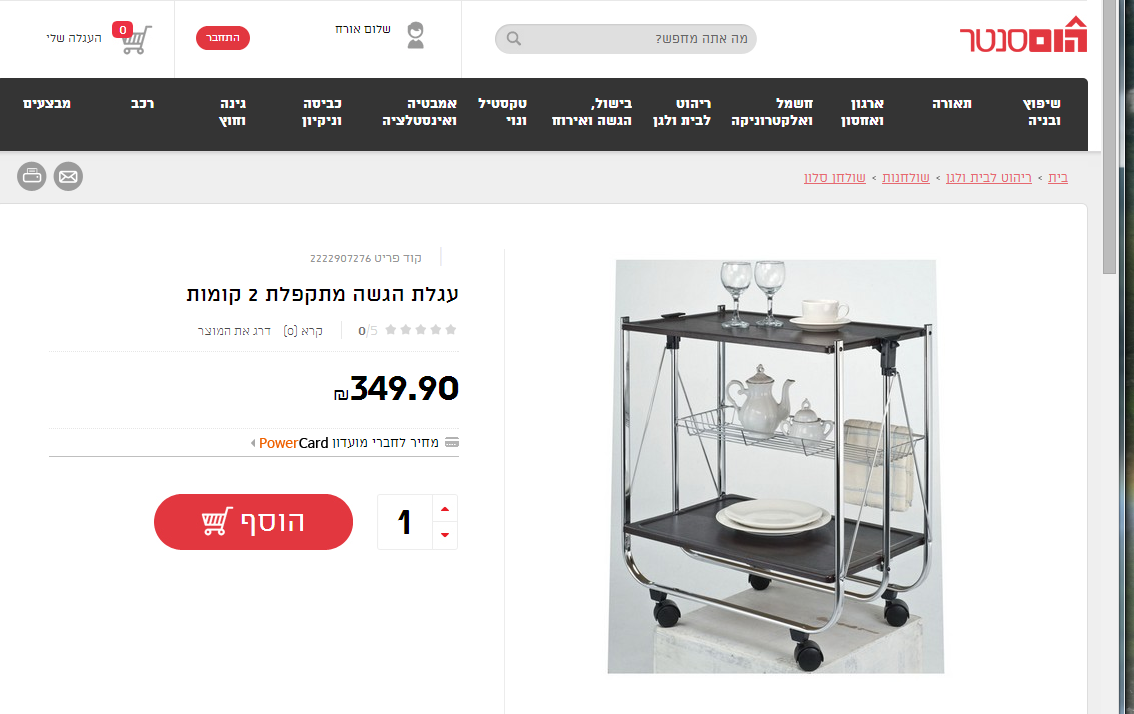The height and width of the screenshot is (714, 1134).
Task: Increase quantity with the up arrow
Action: [x=445, y=509]
